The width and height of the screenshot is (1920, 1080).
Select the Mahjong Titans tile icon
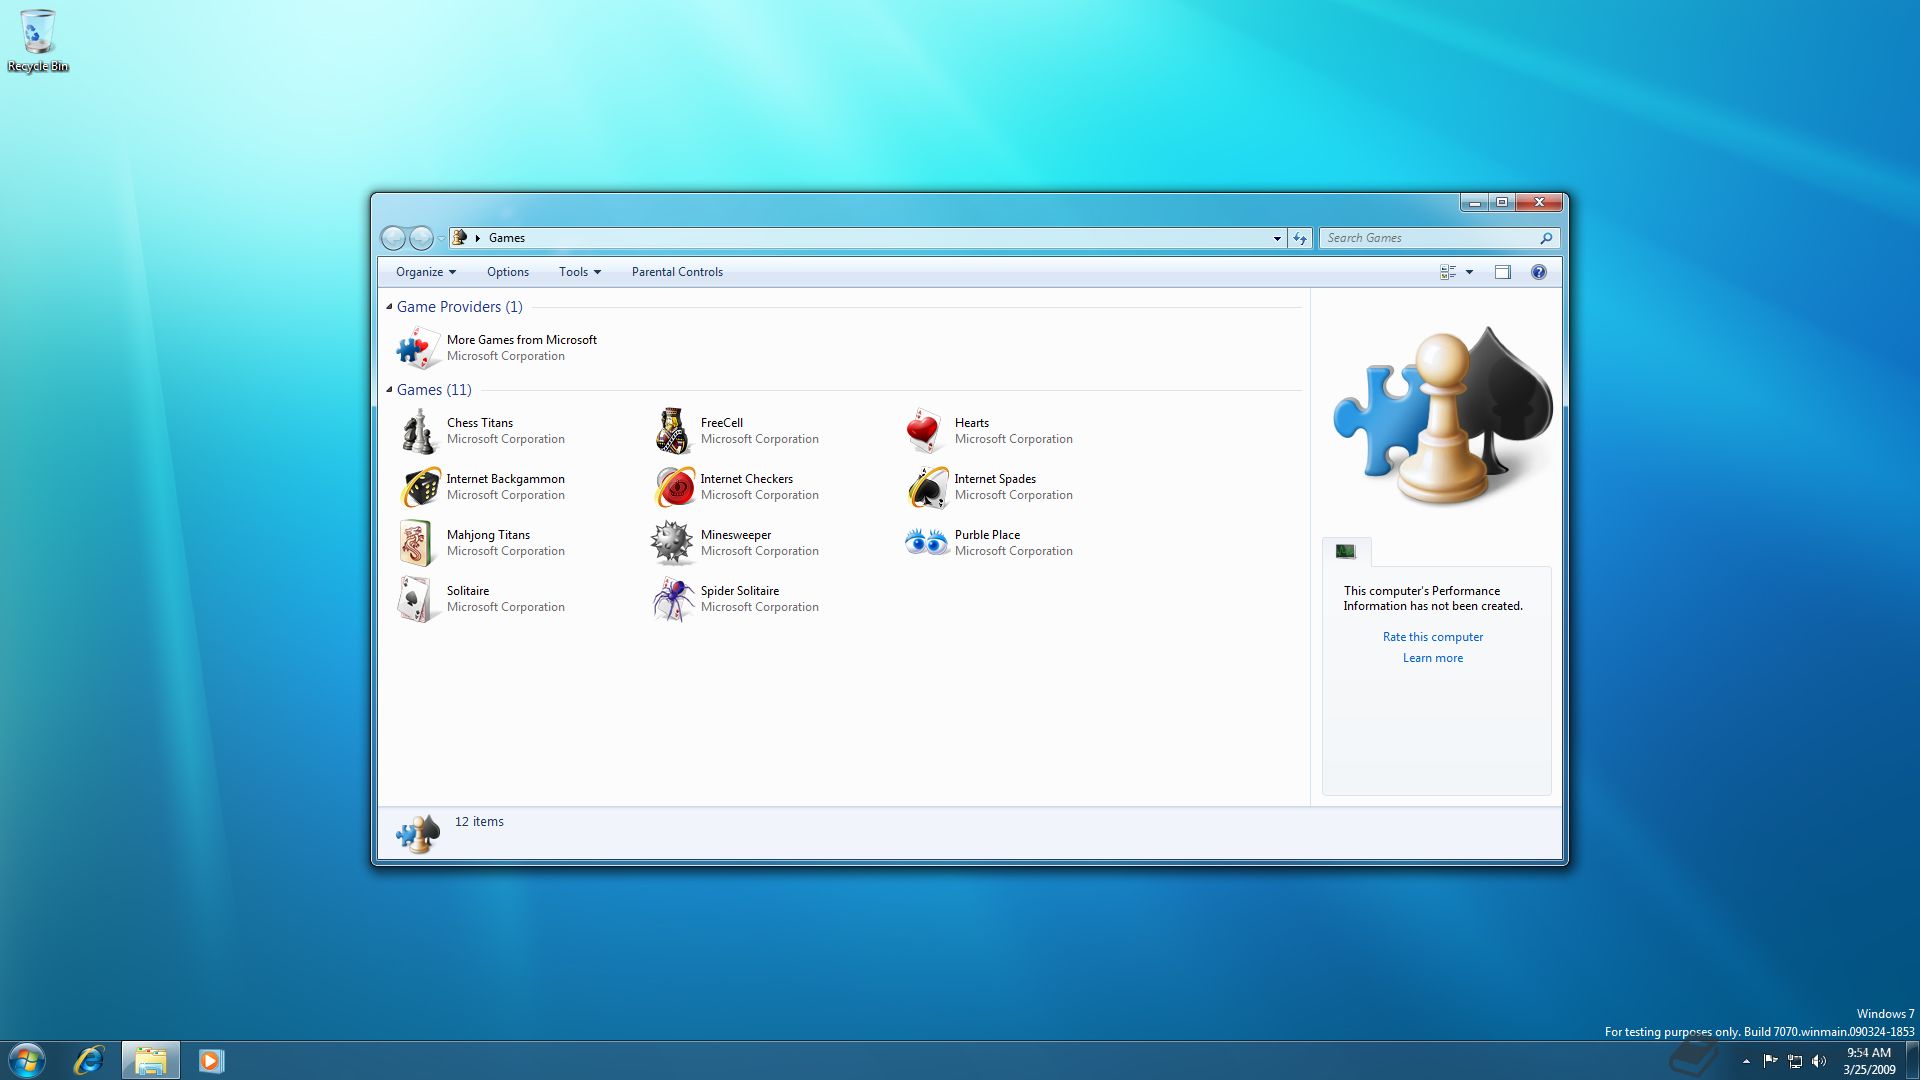(418, 543)
